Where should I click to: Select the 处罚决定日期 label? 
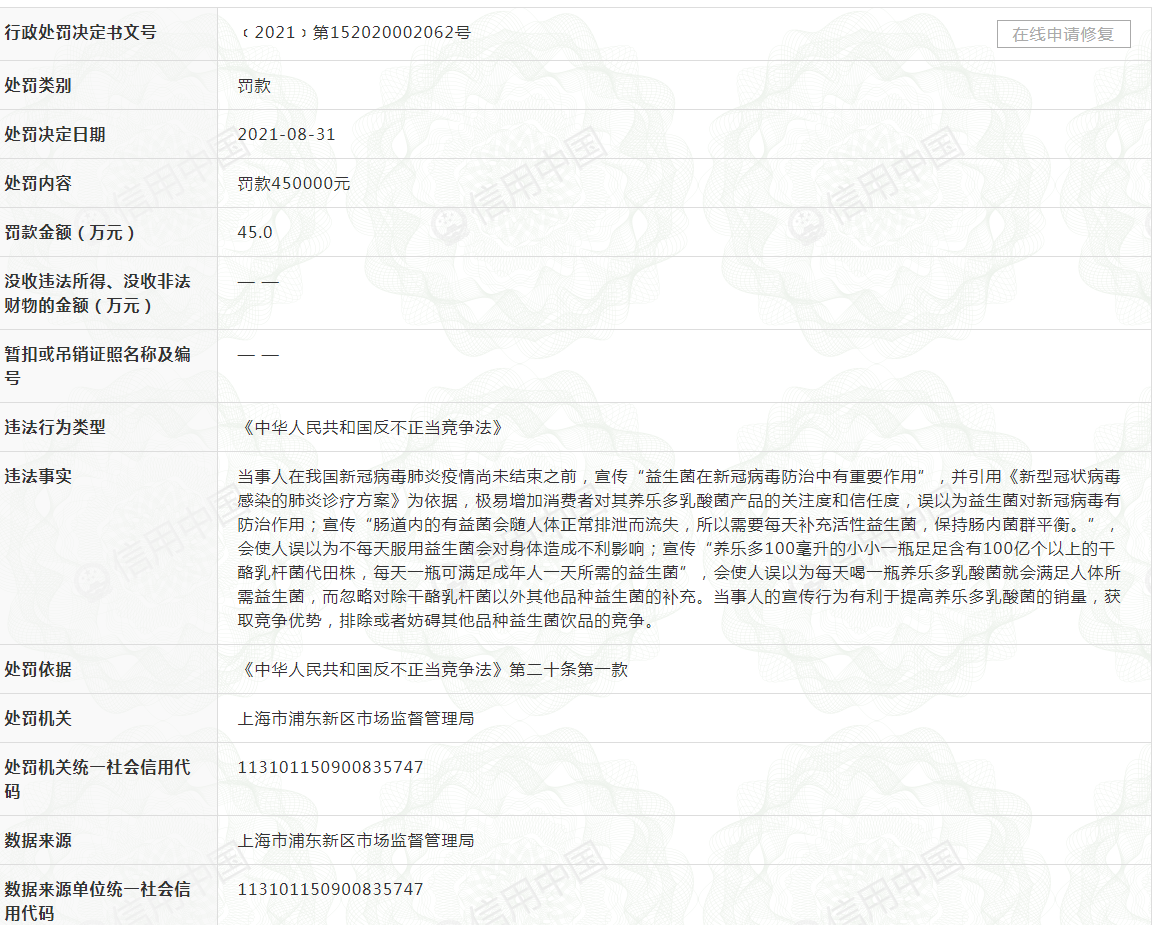(55, 134)
